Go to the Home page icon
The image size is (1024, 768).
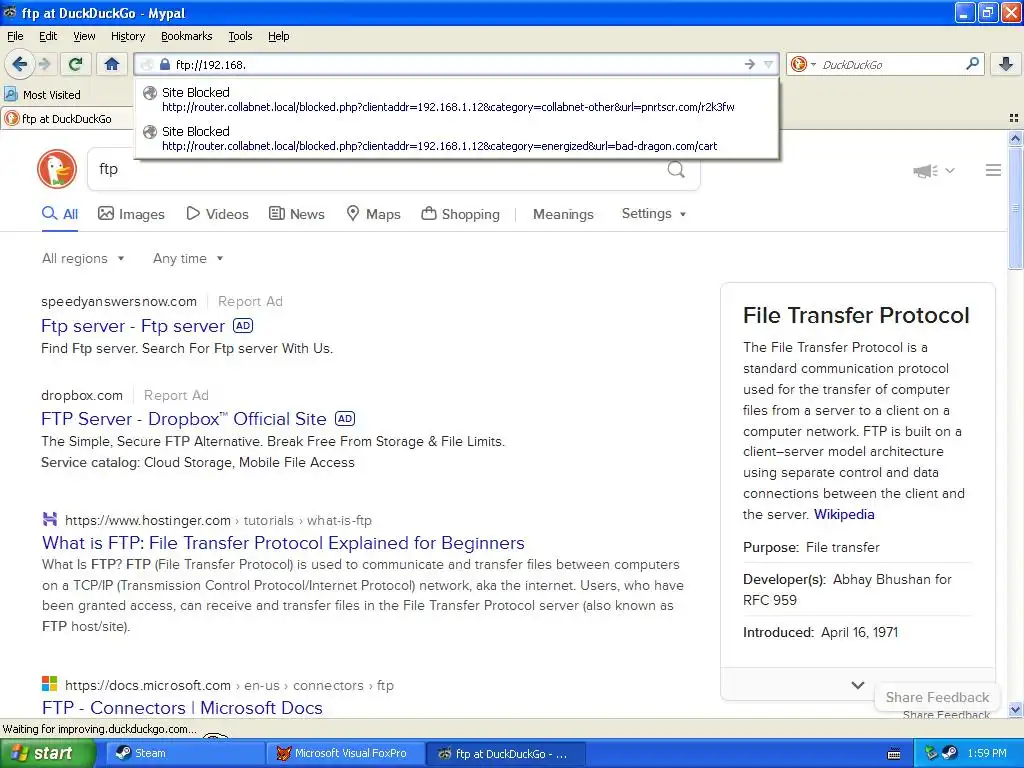click(x=112, y=64)
